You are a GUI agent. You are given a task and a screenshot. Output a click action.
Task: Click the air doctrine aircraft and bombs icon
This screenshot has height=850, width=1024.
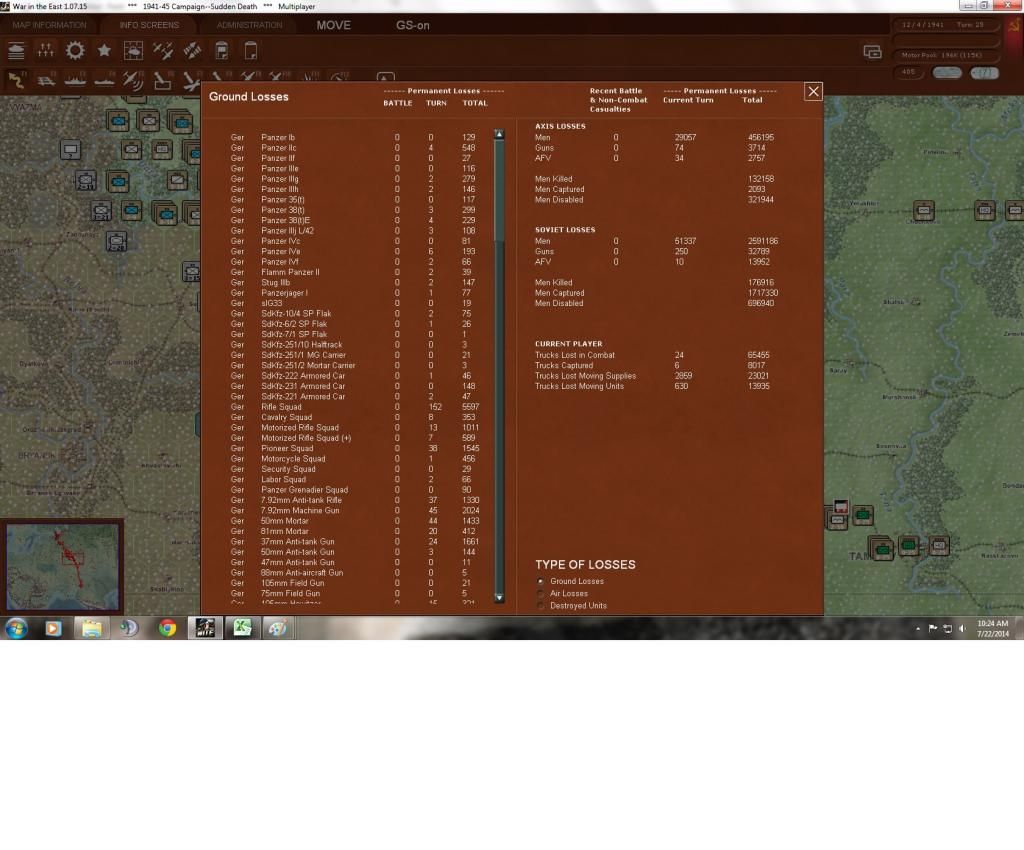point(192,50)
